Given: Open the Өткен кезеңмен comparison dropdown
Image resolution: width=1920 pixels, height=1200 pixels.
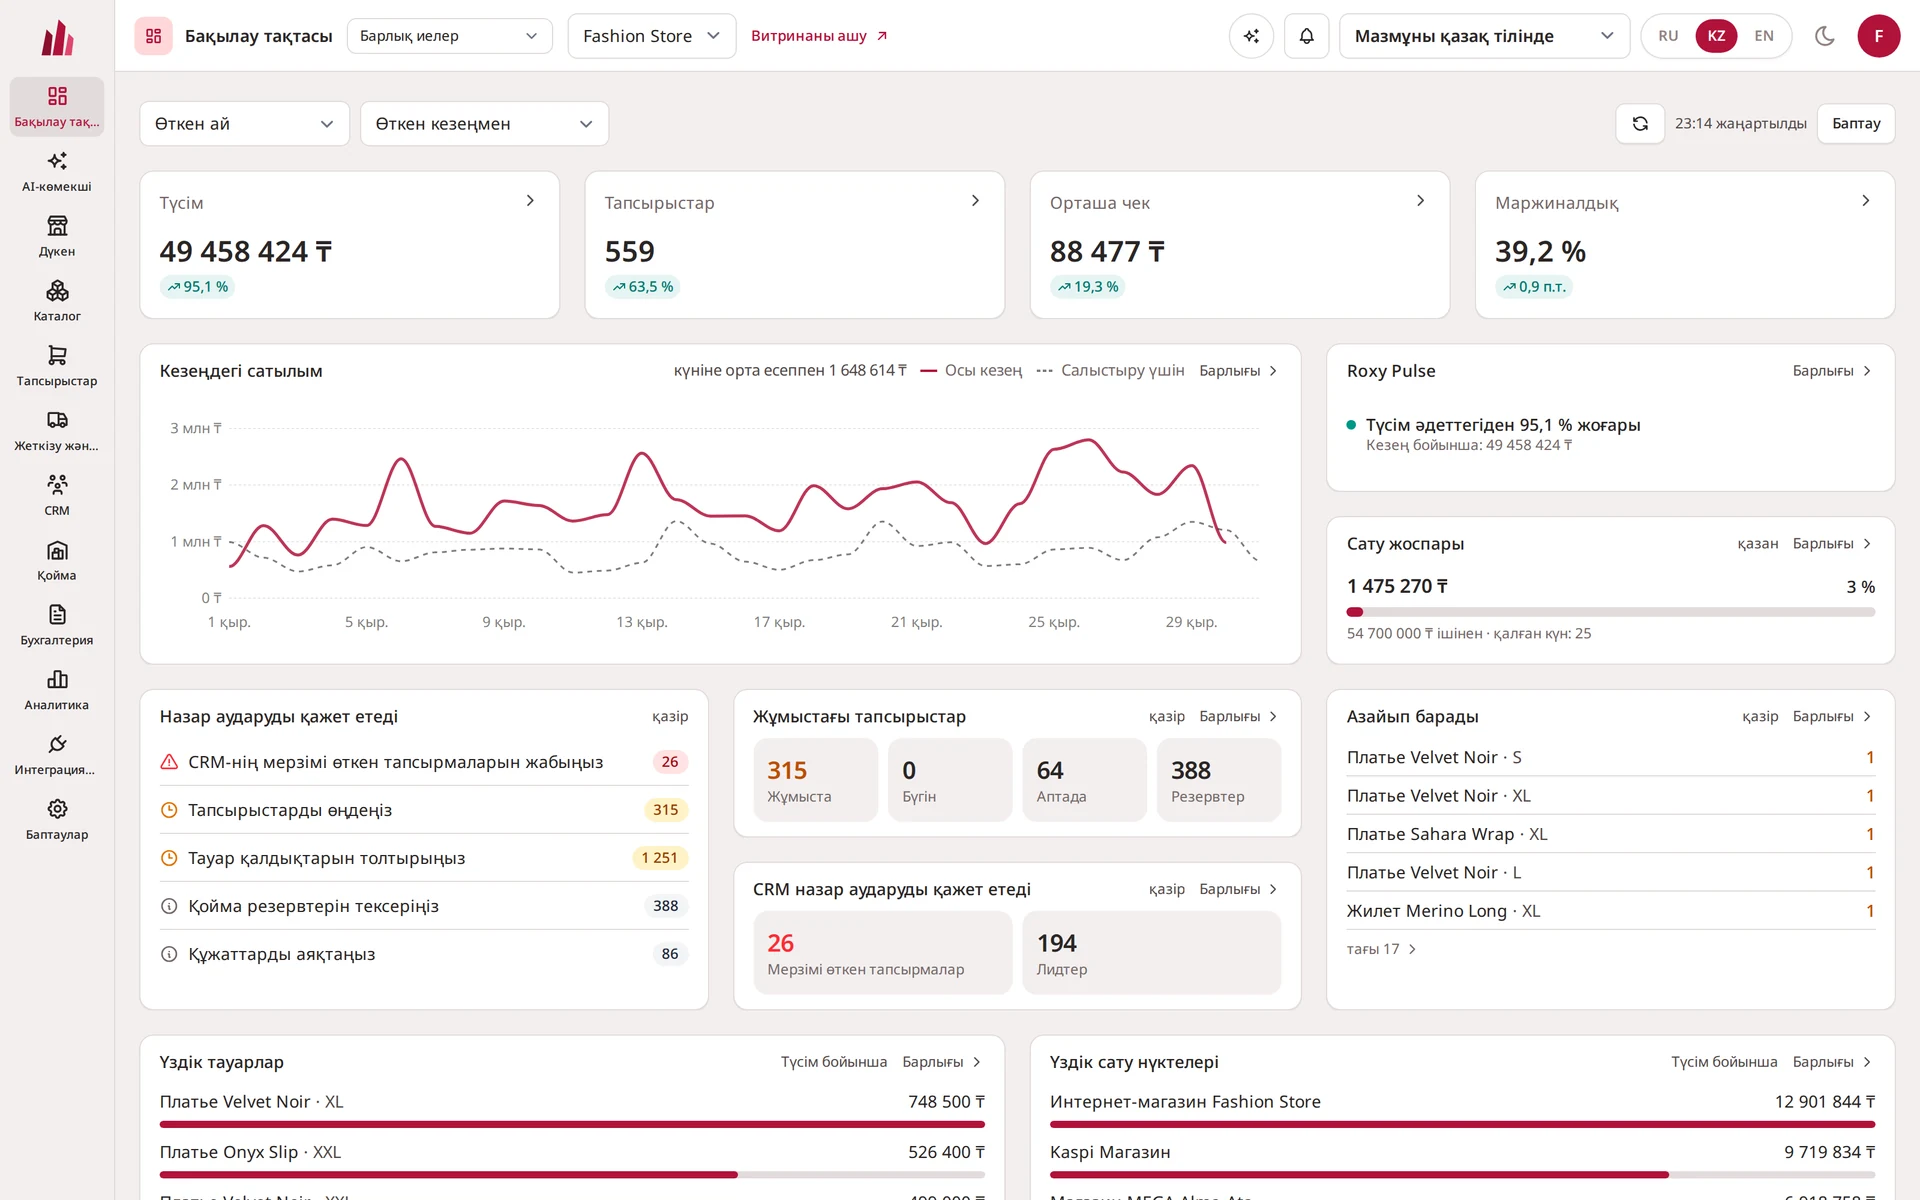Looking at the screenshot, I should [x=484, y=124].
